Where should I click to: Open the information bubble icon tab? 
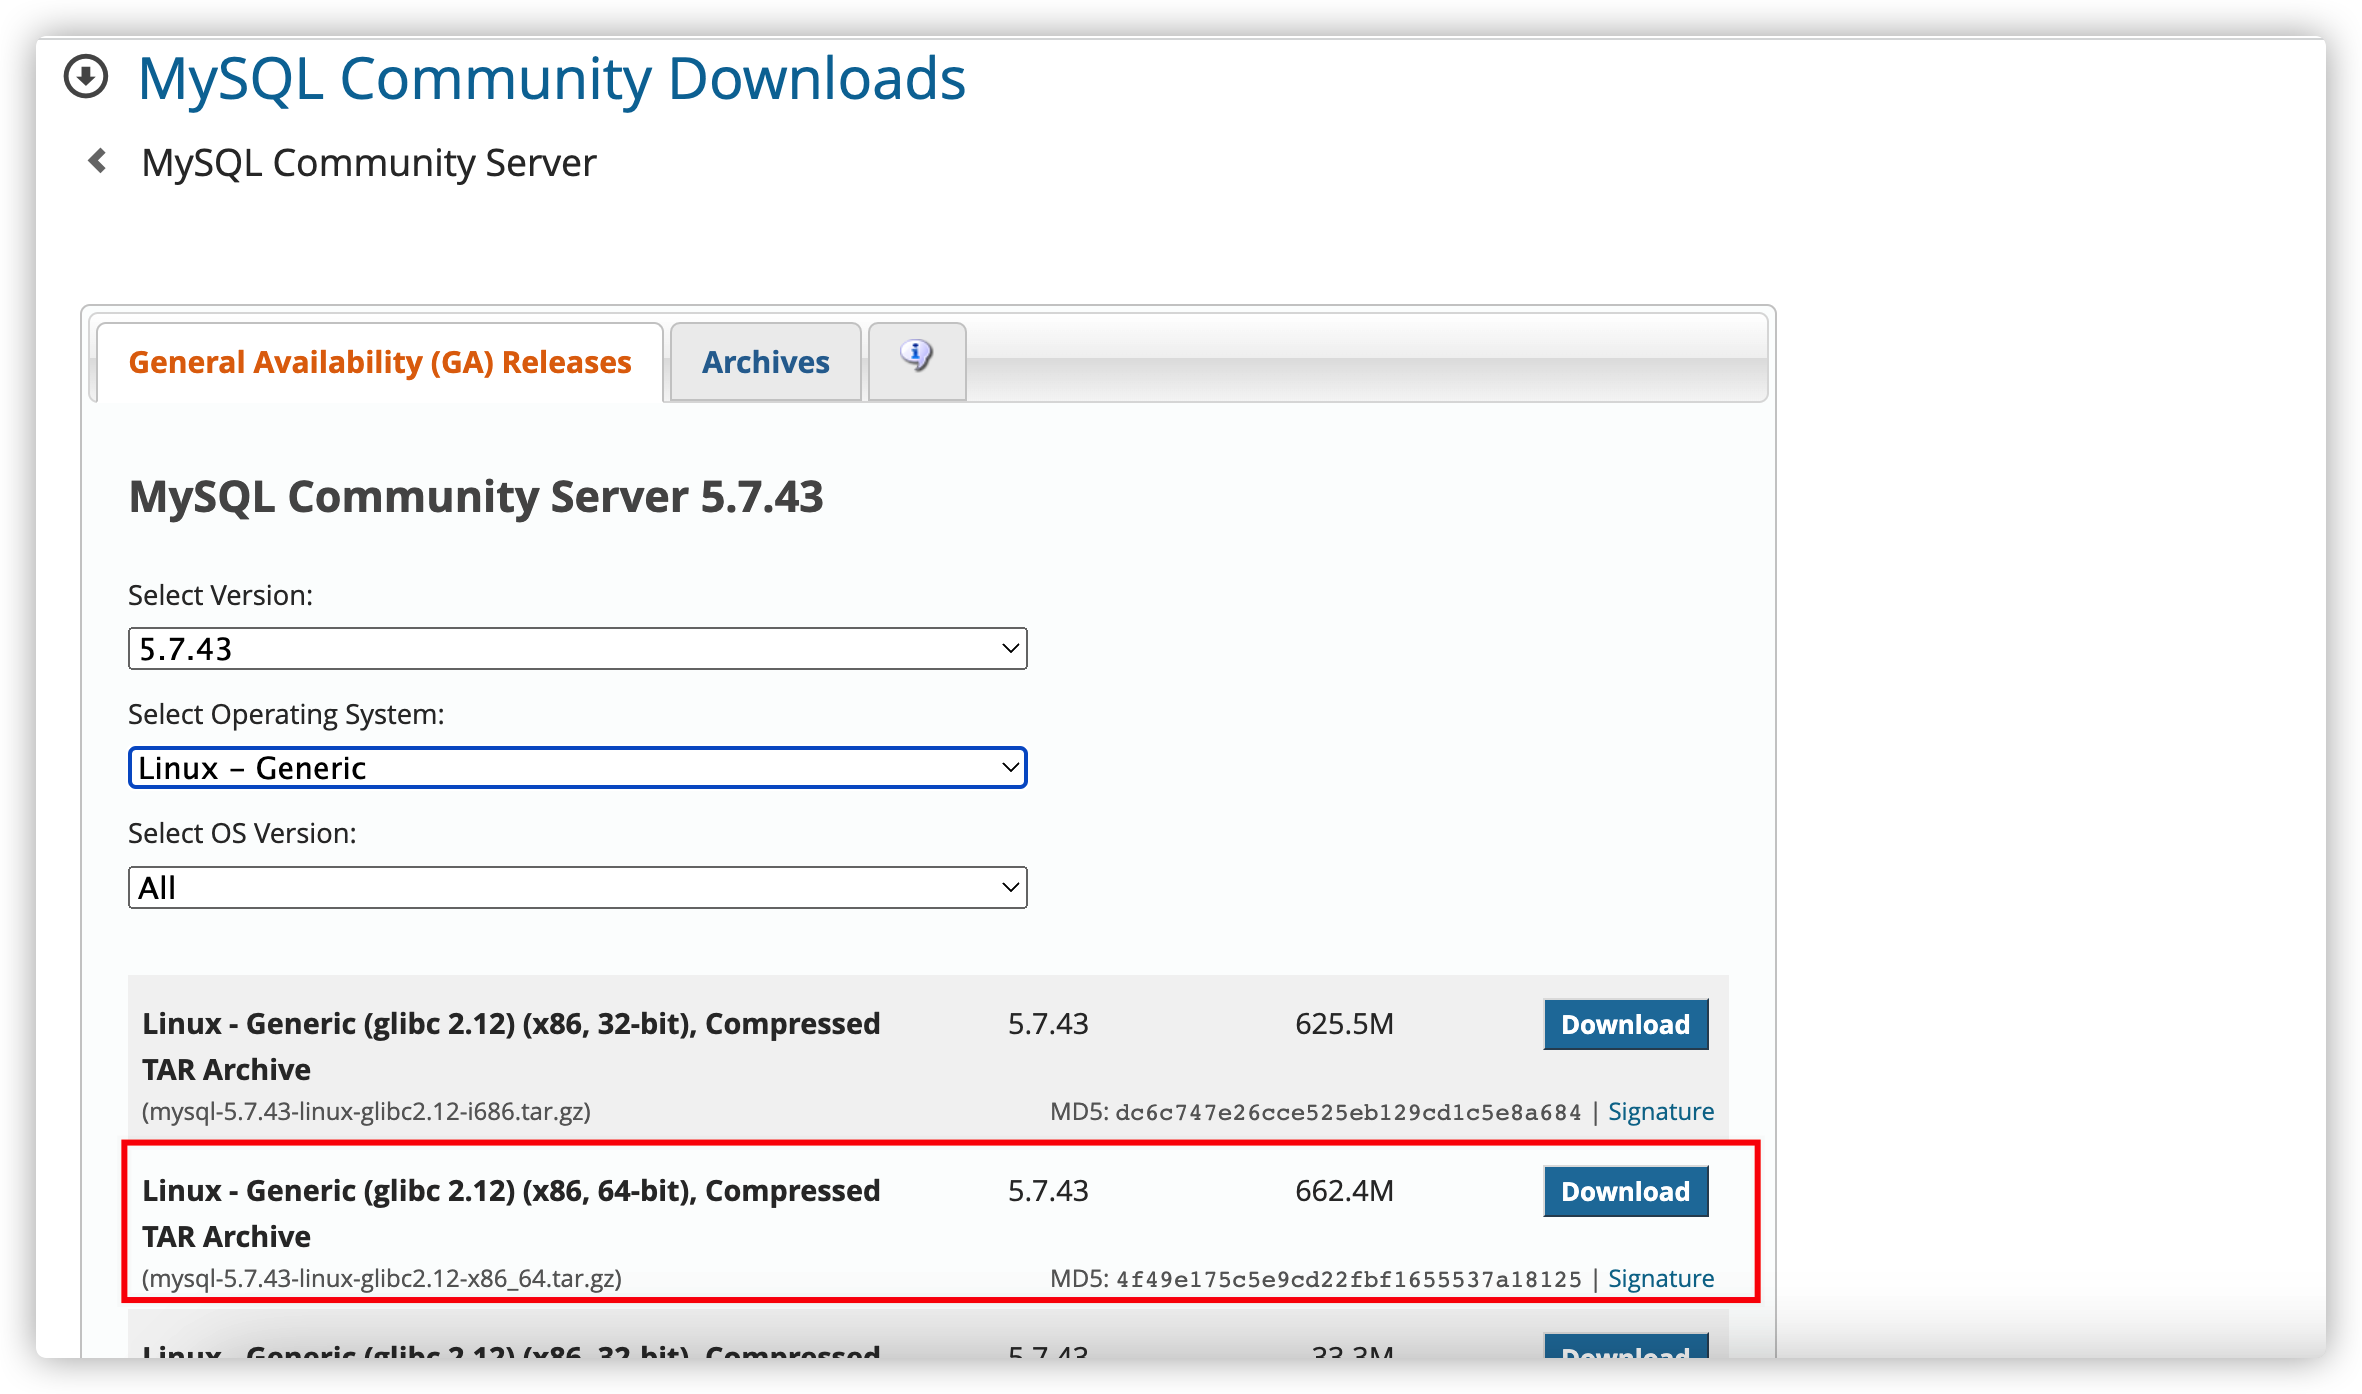[x=917, y=361]
